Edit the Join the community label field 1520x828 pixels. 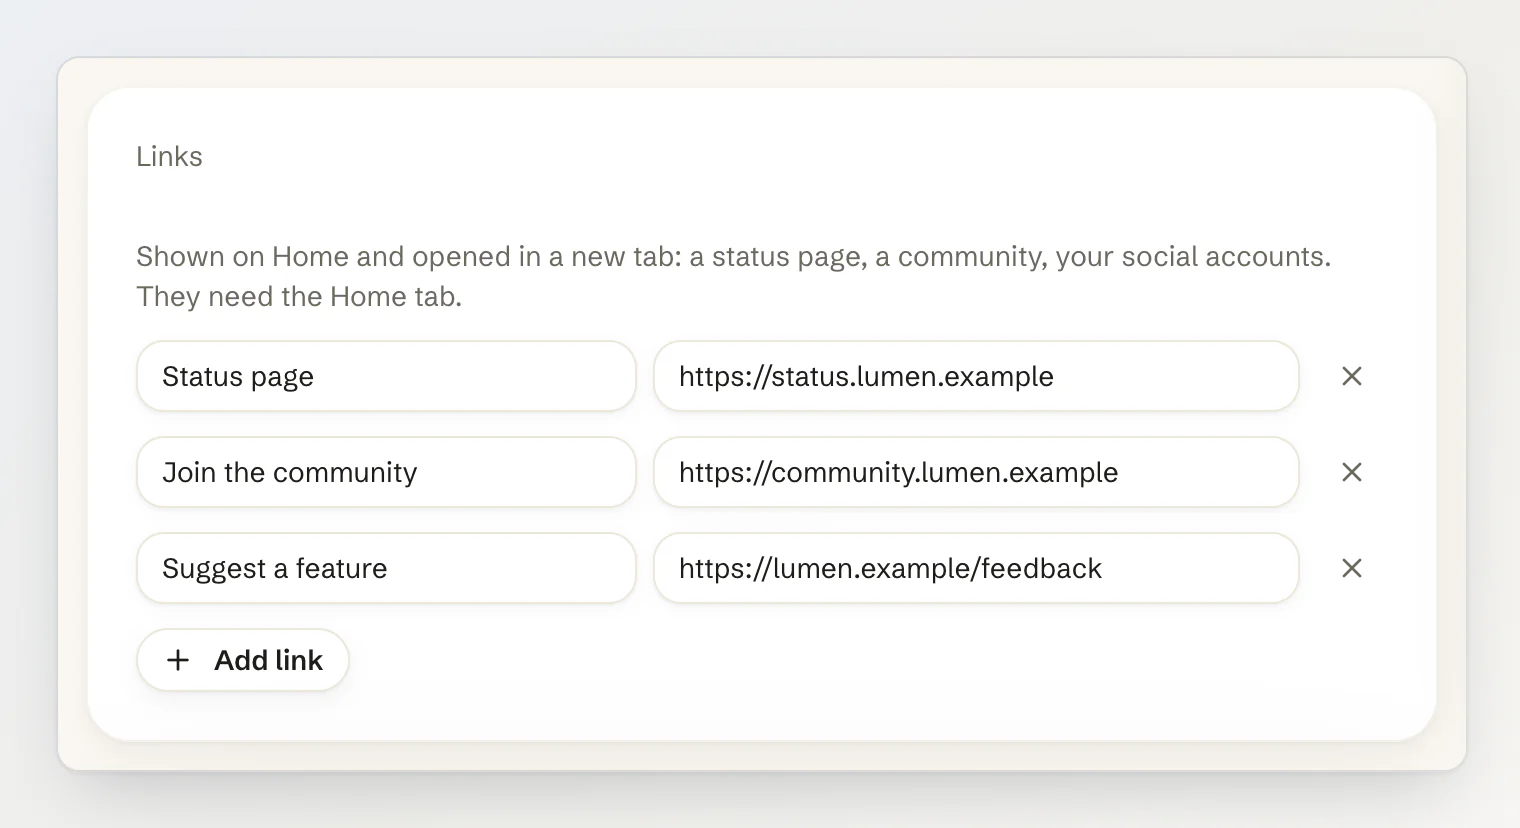click(386, 472)
